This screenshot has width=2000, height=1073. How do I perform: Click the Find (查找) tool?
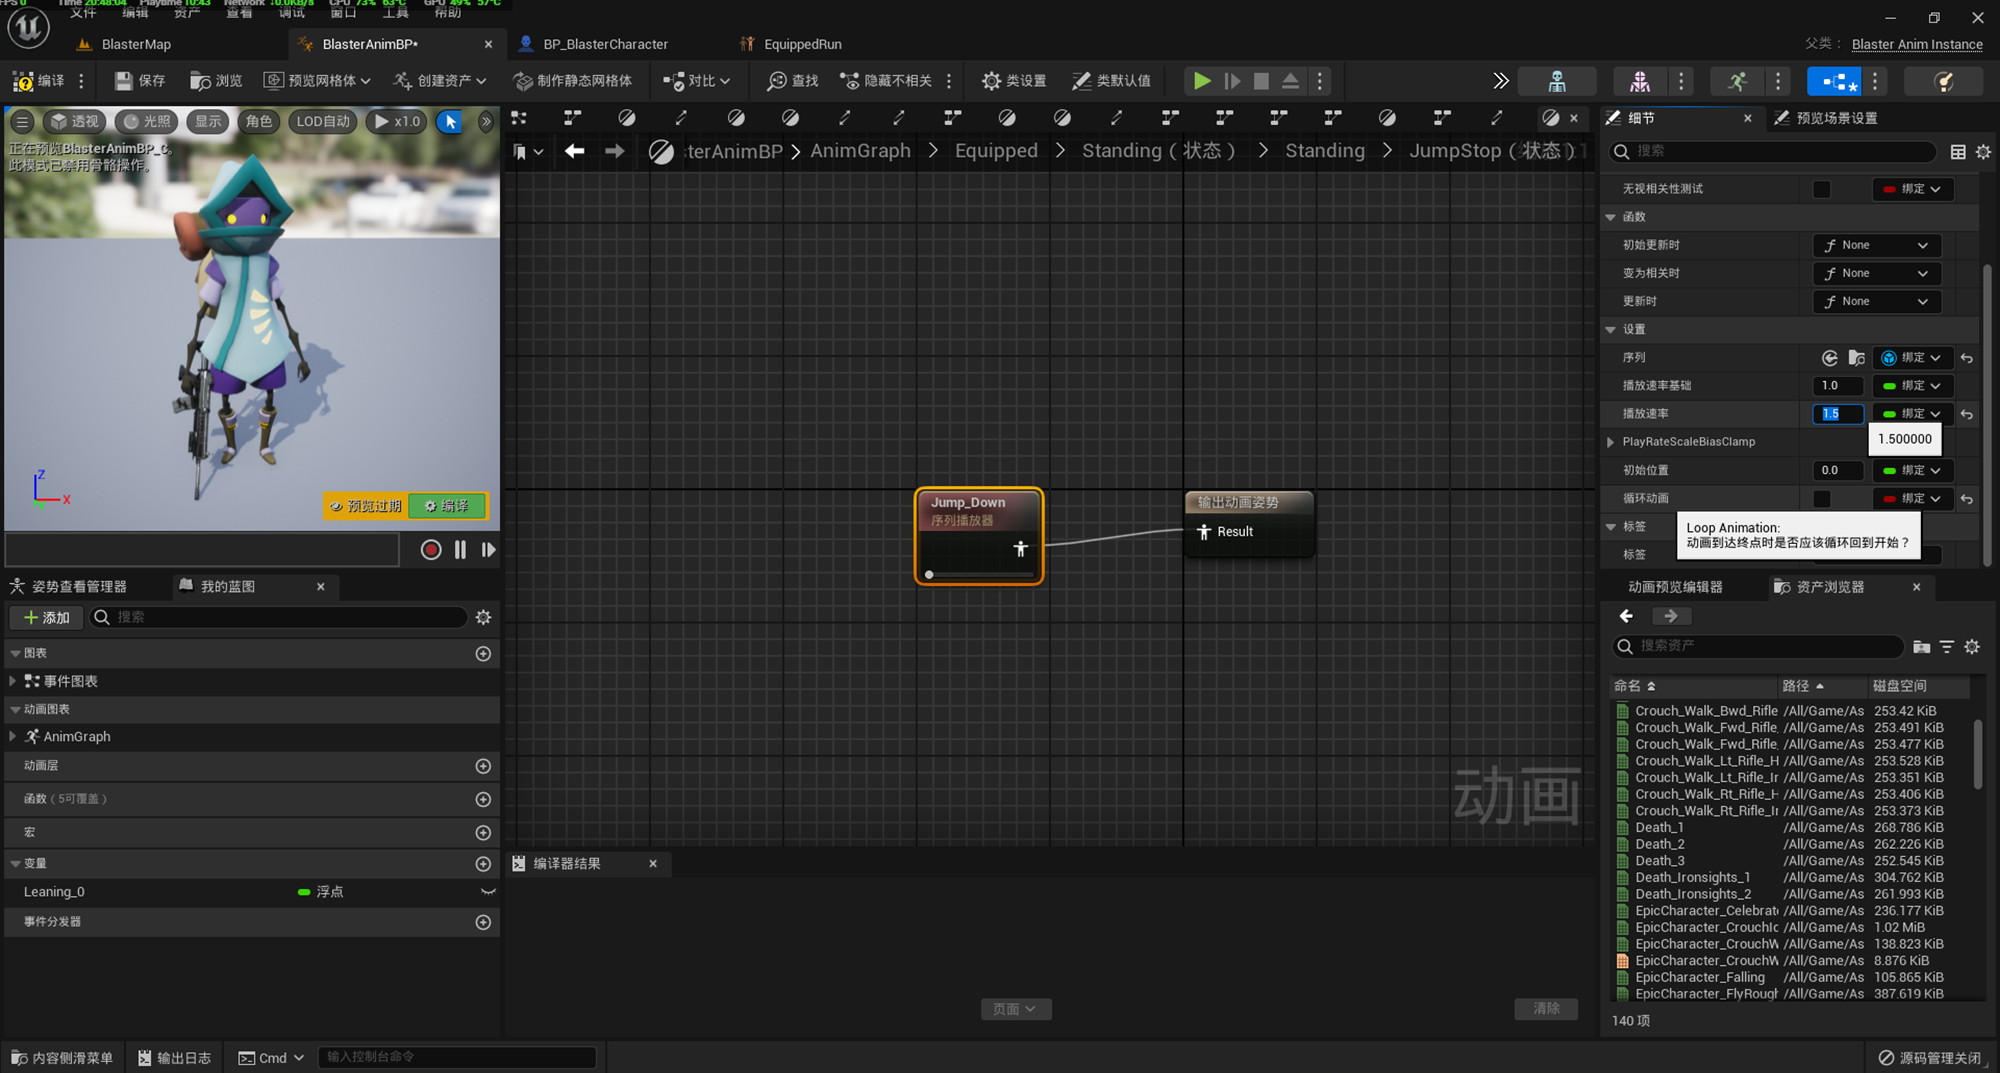(793, 81)
